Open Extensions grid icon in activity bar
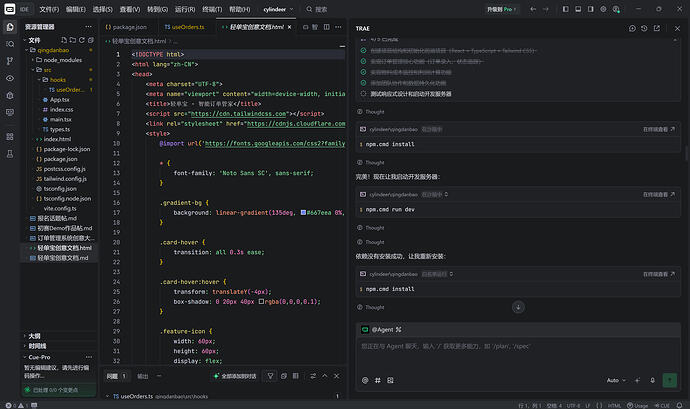This screenshot has height=409, width=690. click(10, 136)
